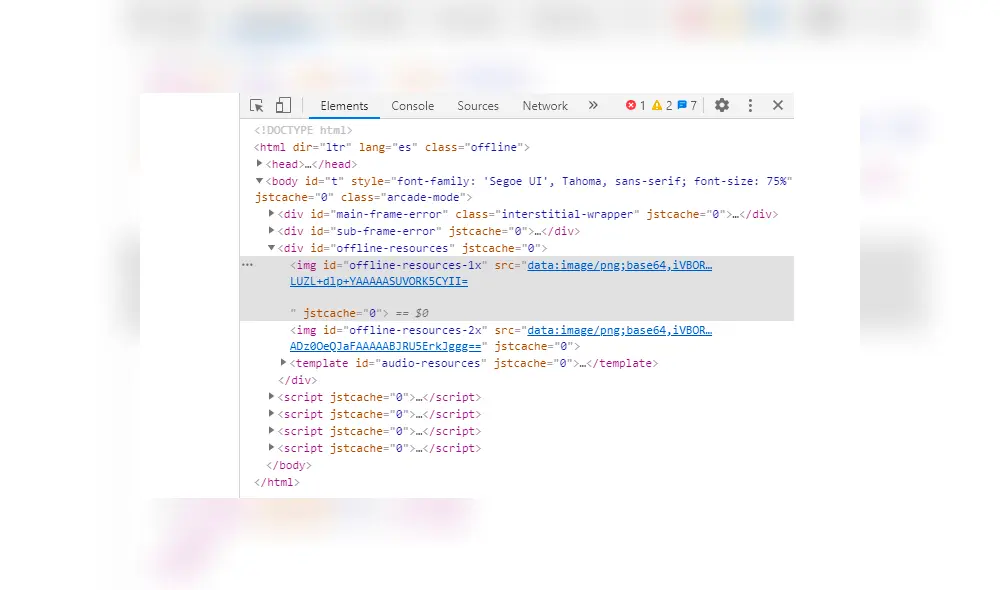Close the DevTools panel
The width and height of the screenshot is (1000, 590).
(x=778, y=105)
